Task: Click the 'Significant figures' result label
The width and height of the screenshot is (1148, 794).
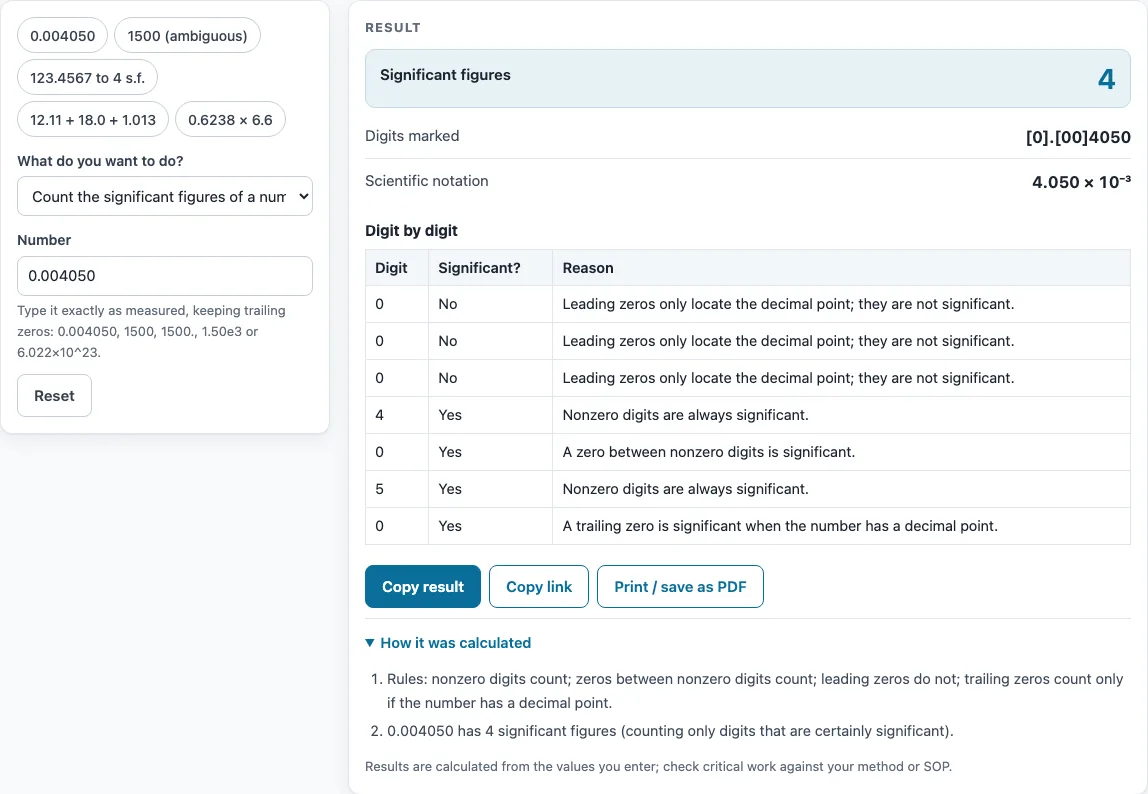Action: tap(445, 75)
